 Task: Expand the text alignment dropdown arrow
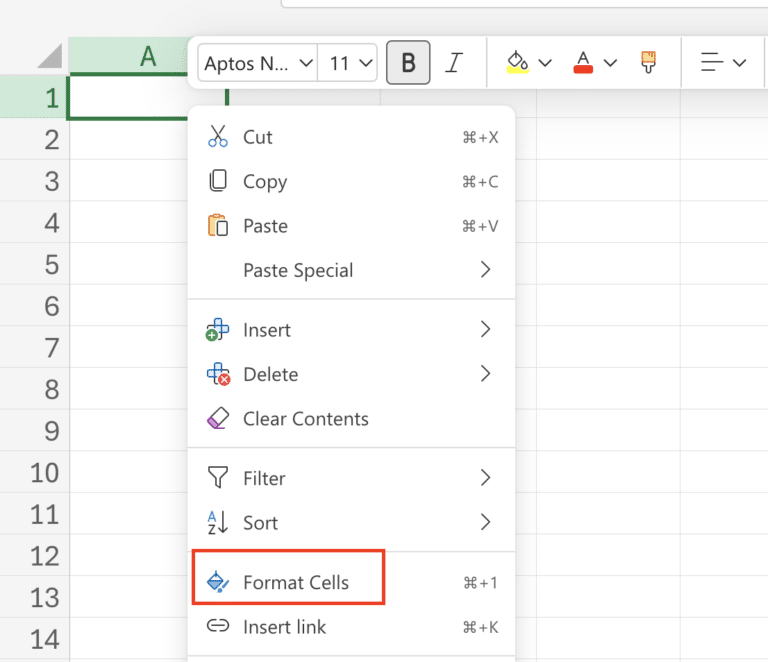click(739, 63)
